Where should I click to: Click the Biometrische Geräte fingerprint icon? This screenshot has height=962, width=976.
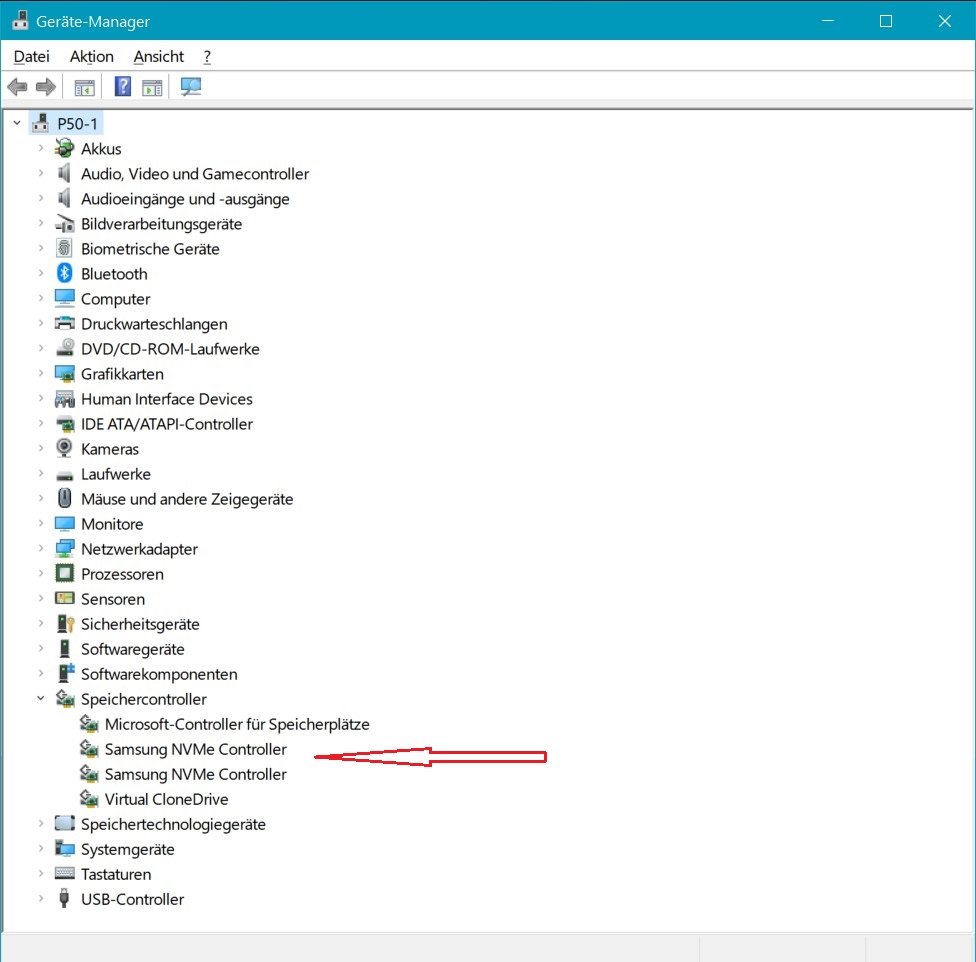click(x=64, y=248)
